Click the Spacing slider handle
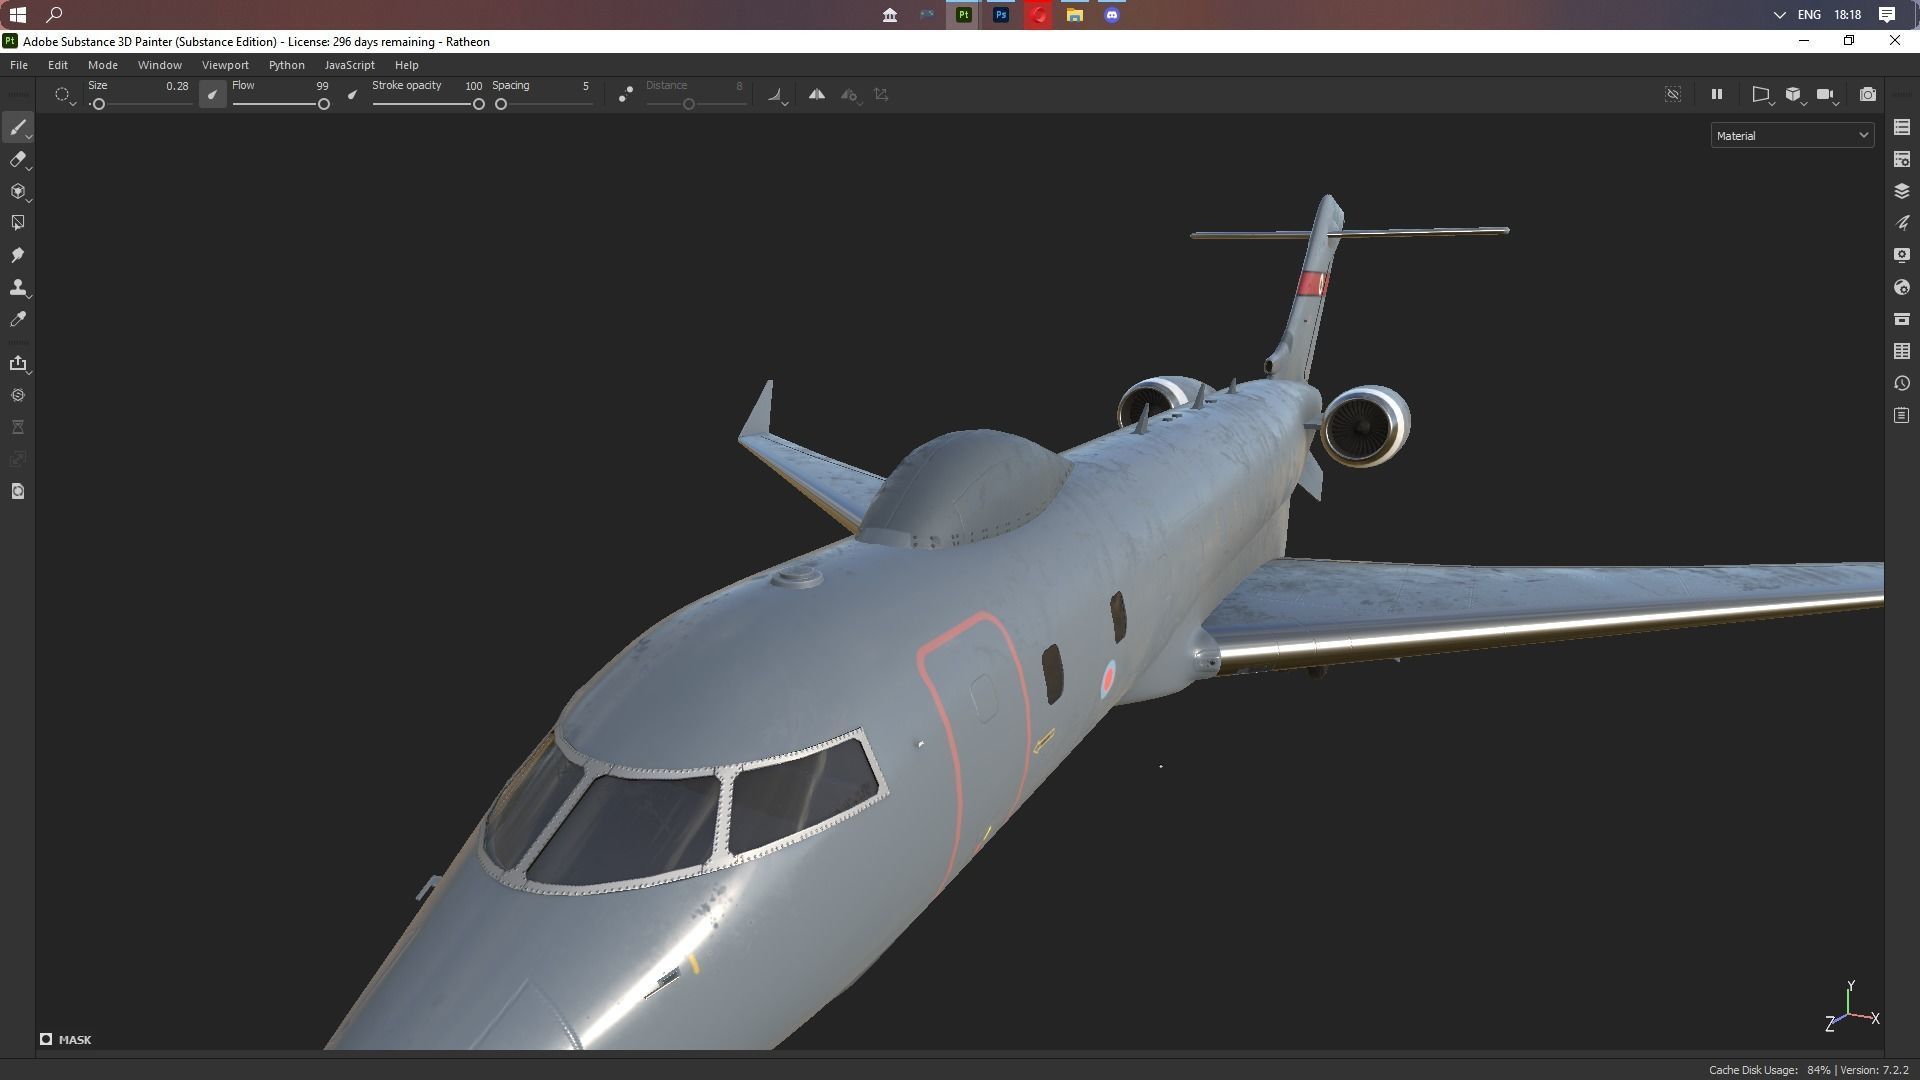The height and width of the screenshot is (1080, 1920). 501,104
